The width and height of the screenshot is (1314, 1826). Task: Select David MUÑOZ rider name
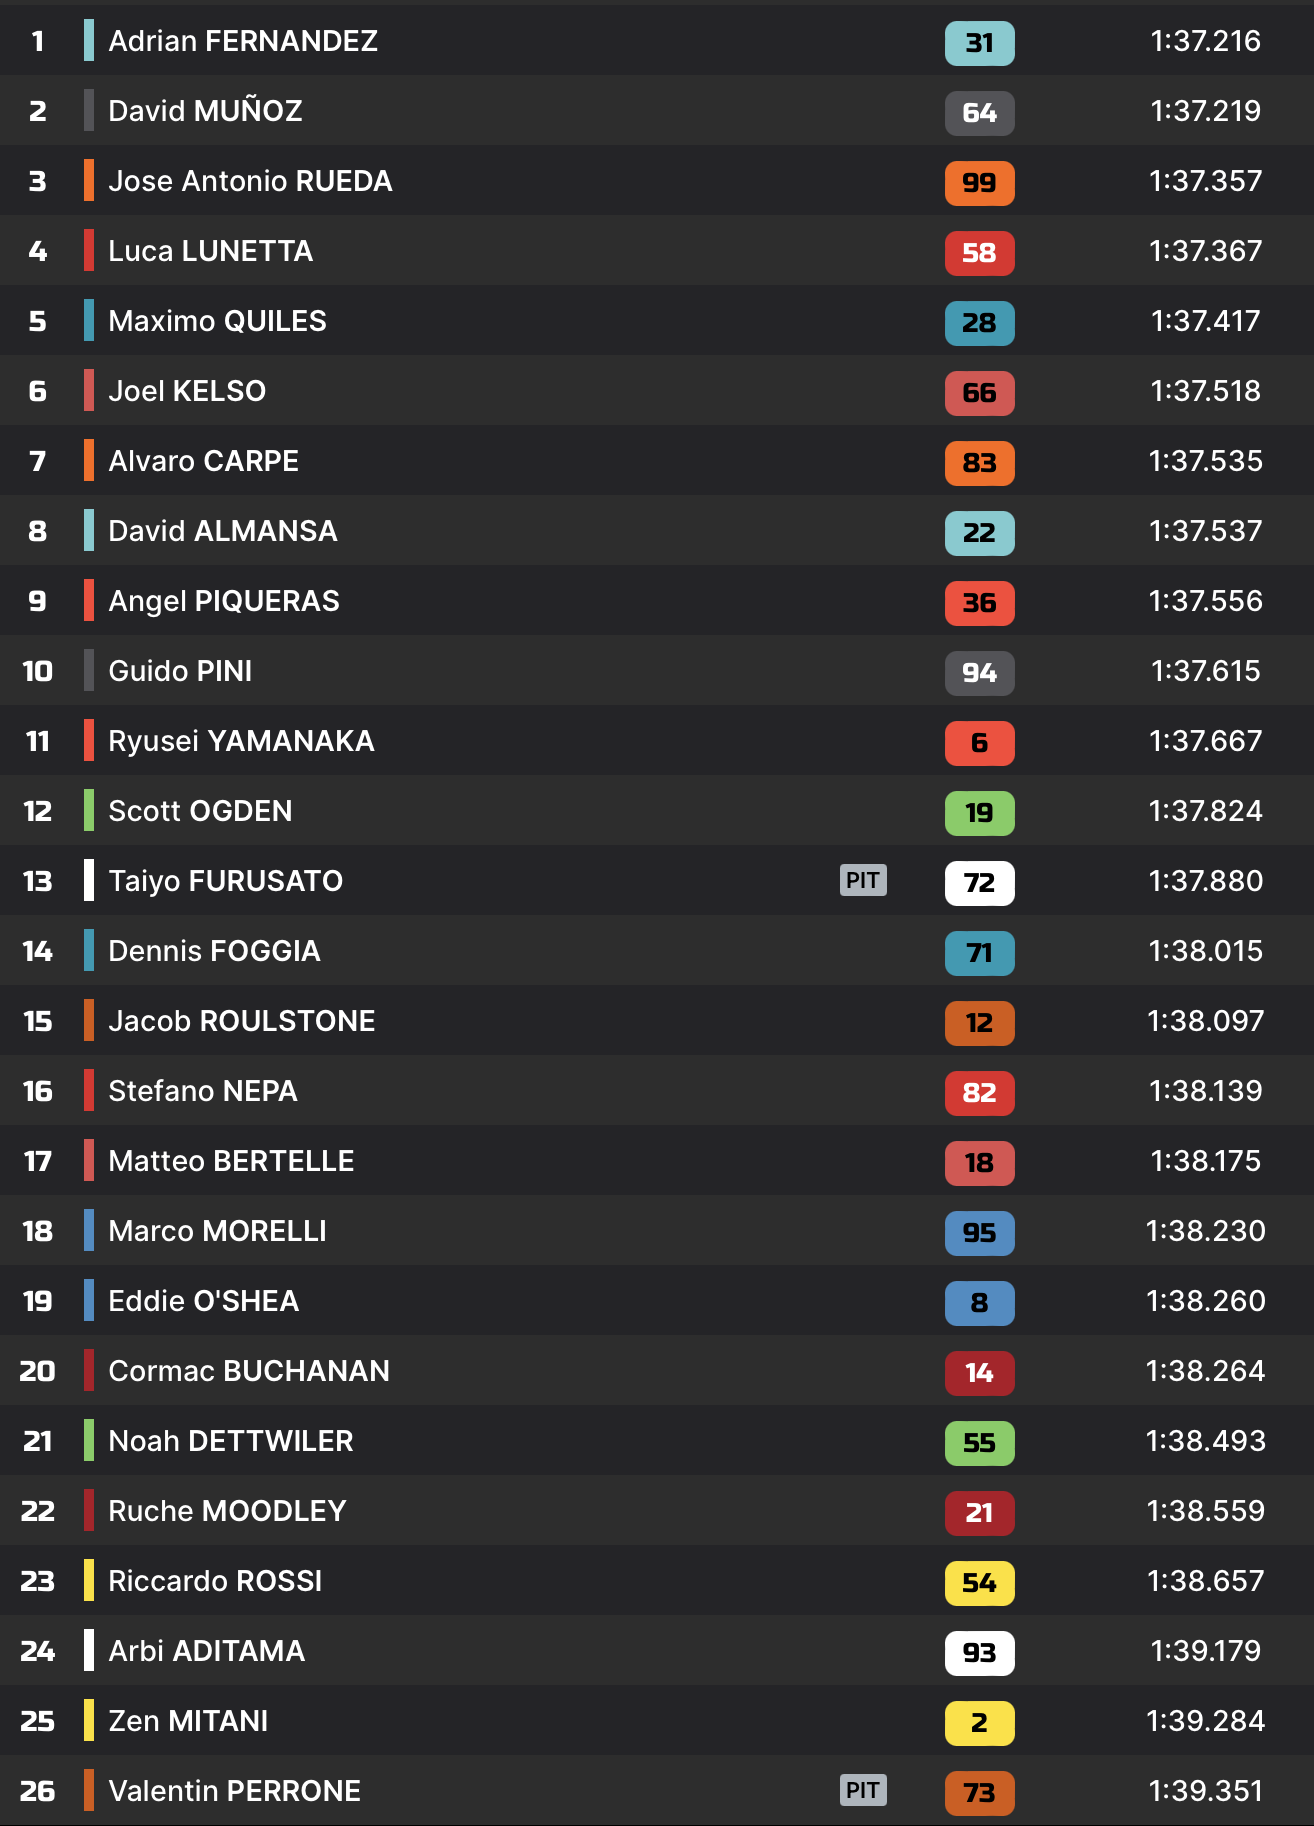point(205,111)
